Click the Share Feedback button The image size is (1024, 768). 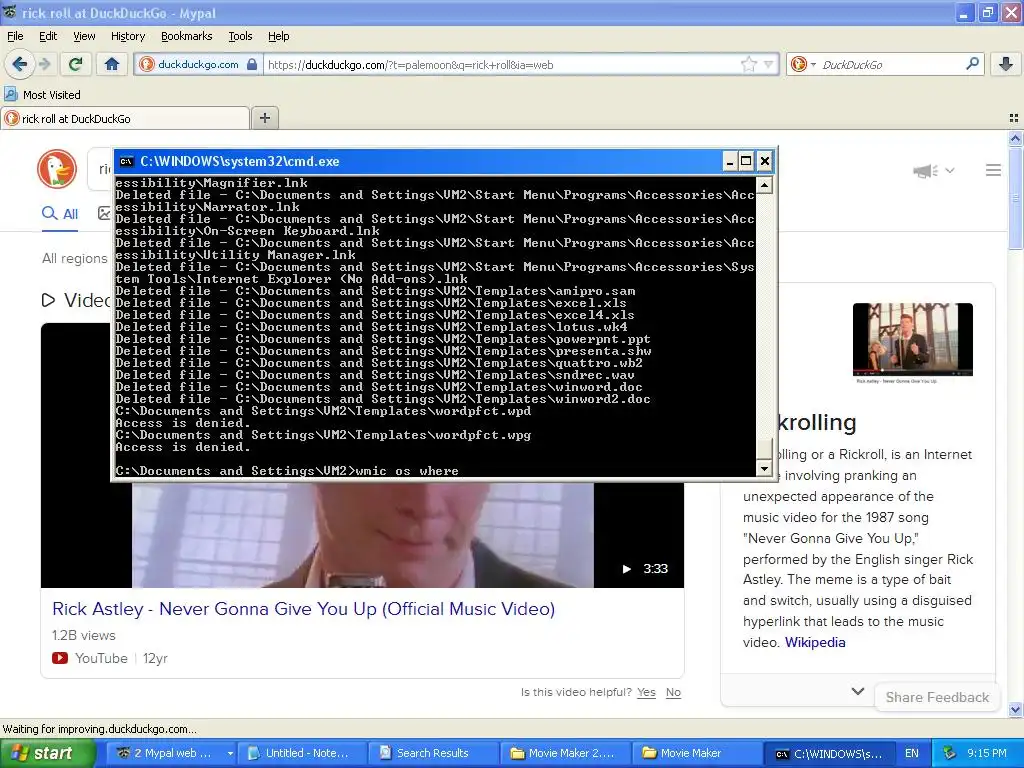pyautogui.click(x=936, y=697)
